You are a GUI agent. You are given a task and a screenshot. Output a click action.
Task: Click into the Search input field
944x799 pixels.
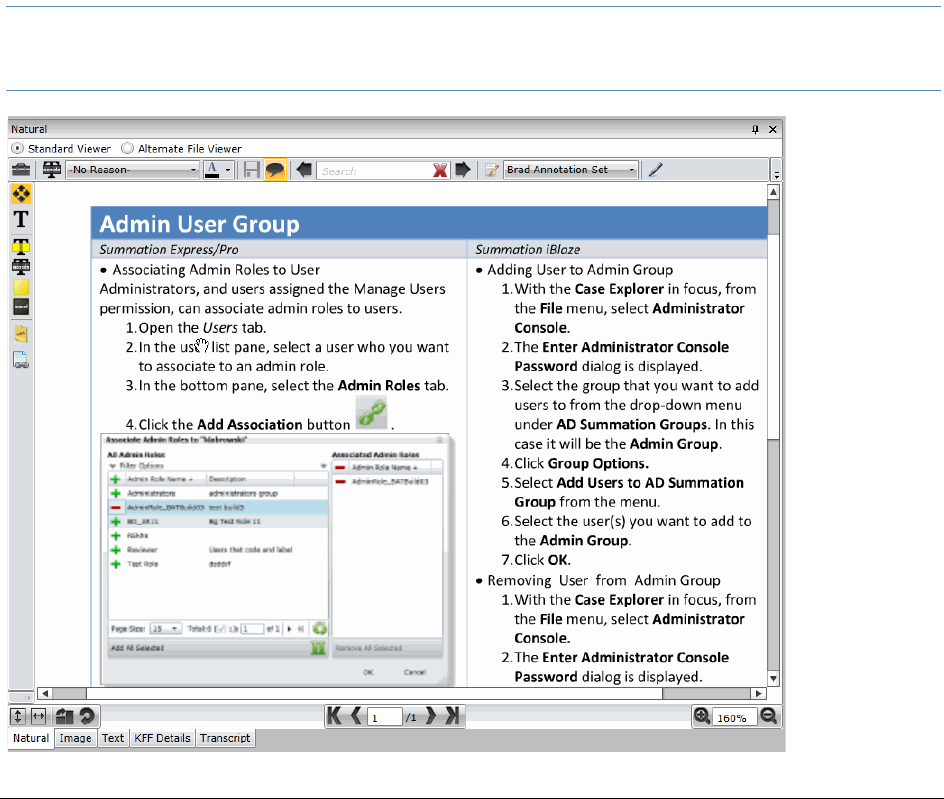coord(374,171)
